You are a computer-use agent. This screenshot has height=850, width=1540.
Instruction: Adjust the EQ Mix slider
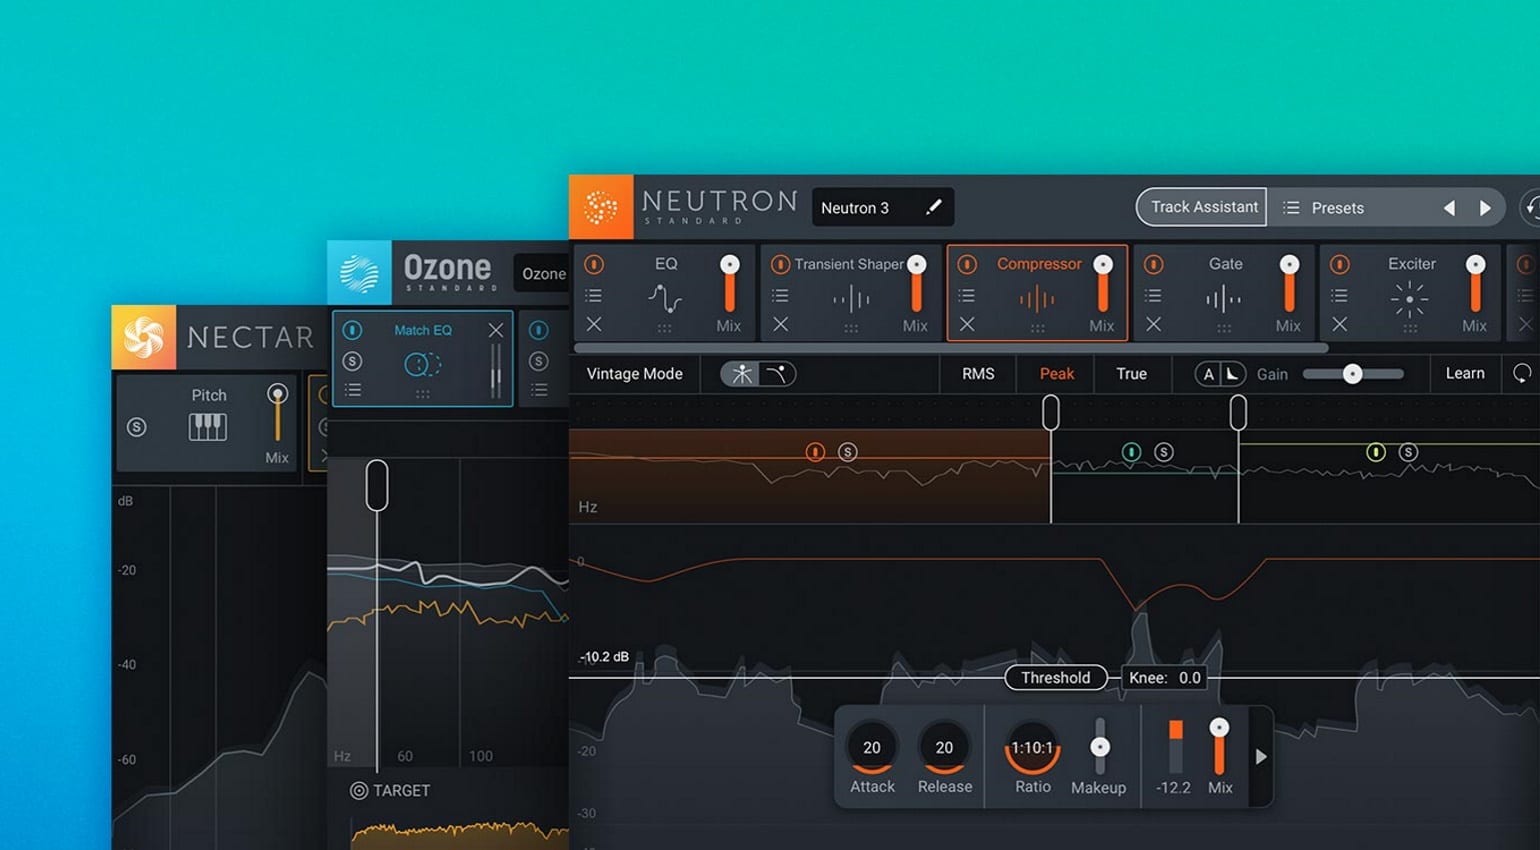click(730, 284)
